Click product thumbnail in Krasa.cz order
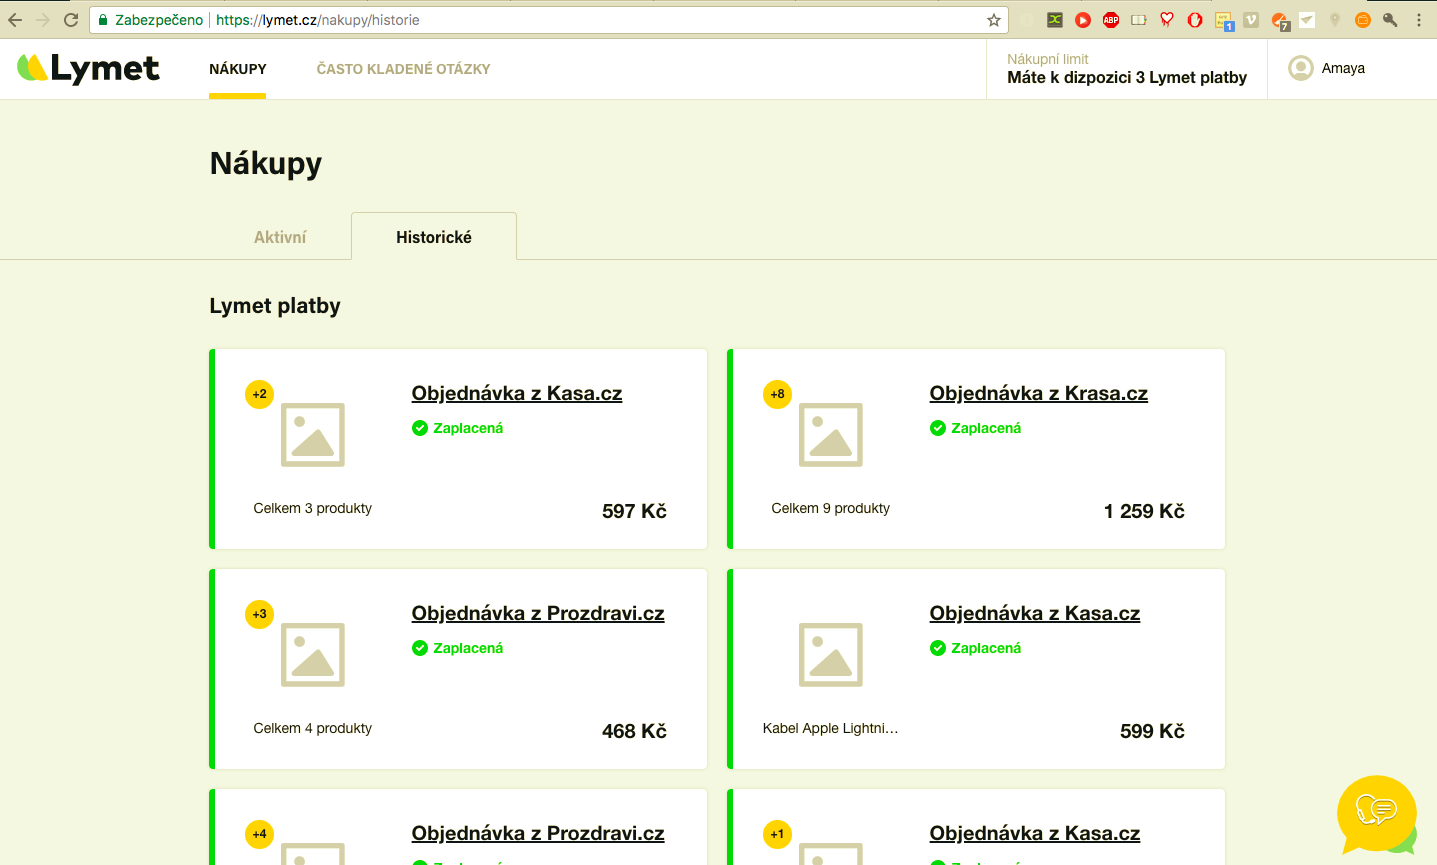1437x865 pixels. click(x=831, y=435)
